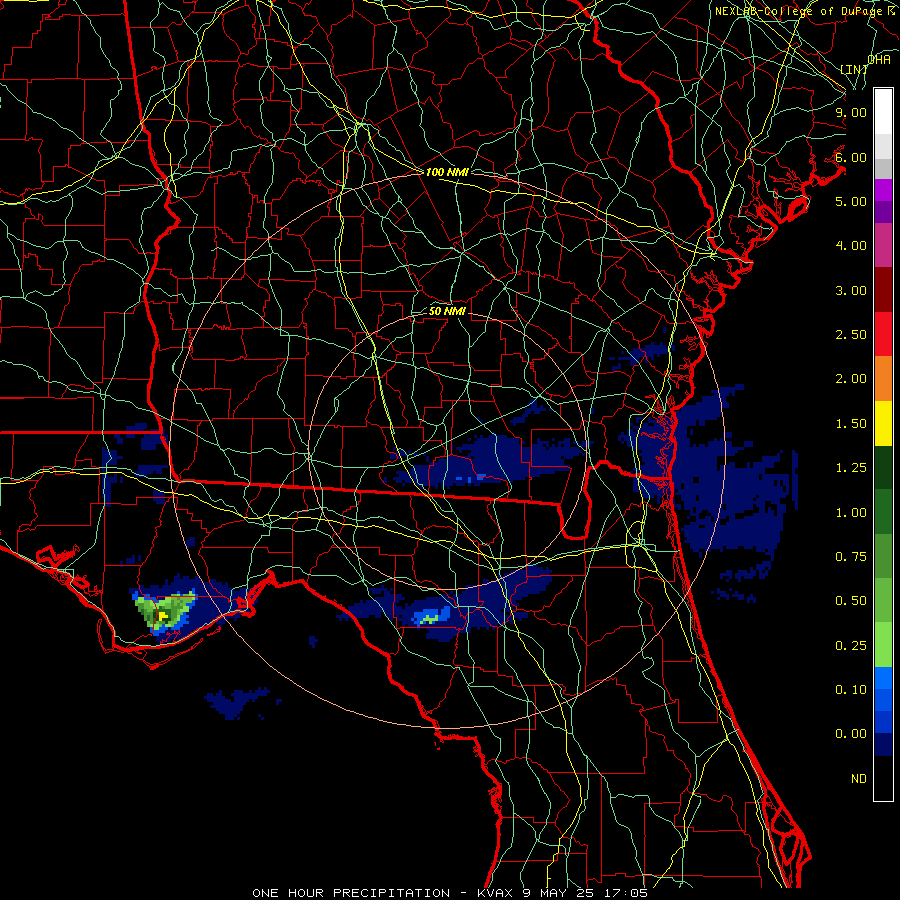Click the 1.50 legend value
The height and width of the screenshot is (900, 900).
(851, 424)
